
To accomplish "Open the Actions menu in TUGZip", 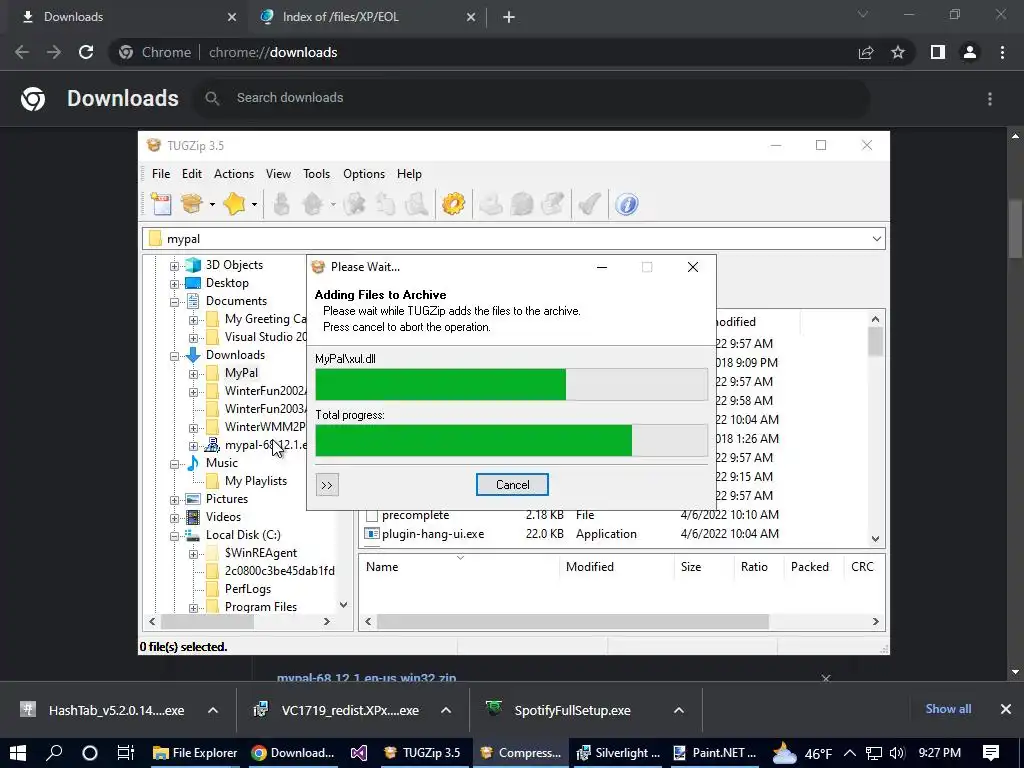I will [234, 174].
